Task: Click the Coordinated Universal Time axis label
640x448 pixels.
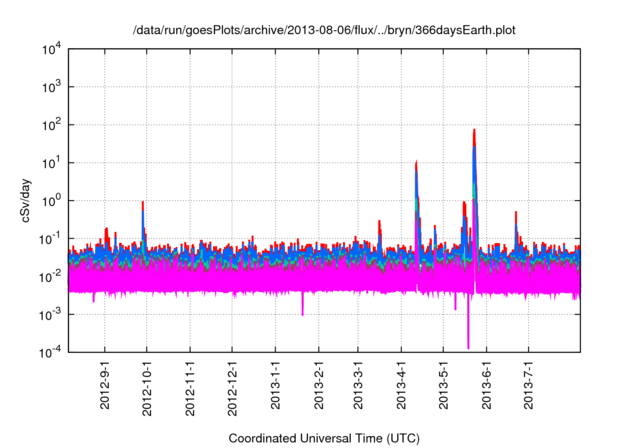Action: [x=325, y=439]
